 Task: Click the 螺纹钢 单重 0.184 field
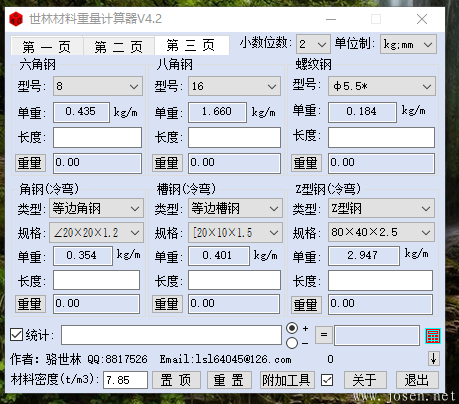coord(362,112)
